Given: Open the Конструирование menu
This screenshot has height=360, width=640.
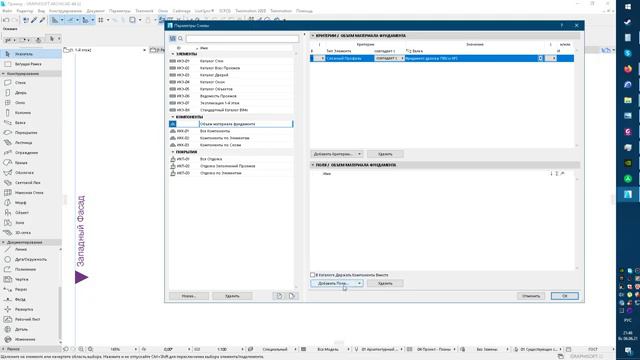Looking at the screenshot, I should [65, 11].
